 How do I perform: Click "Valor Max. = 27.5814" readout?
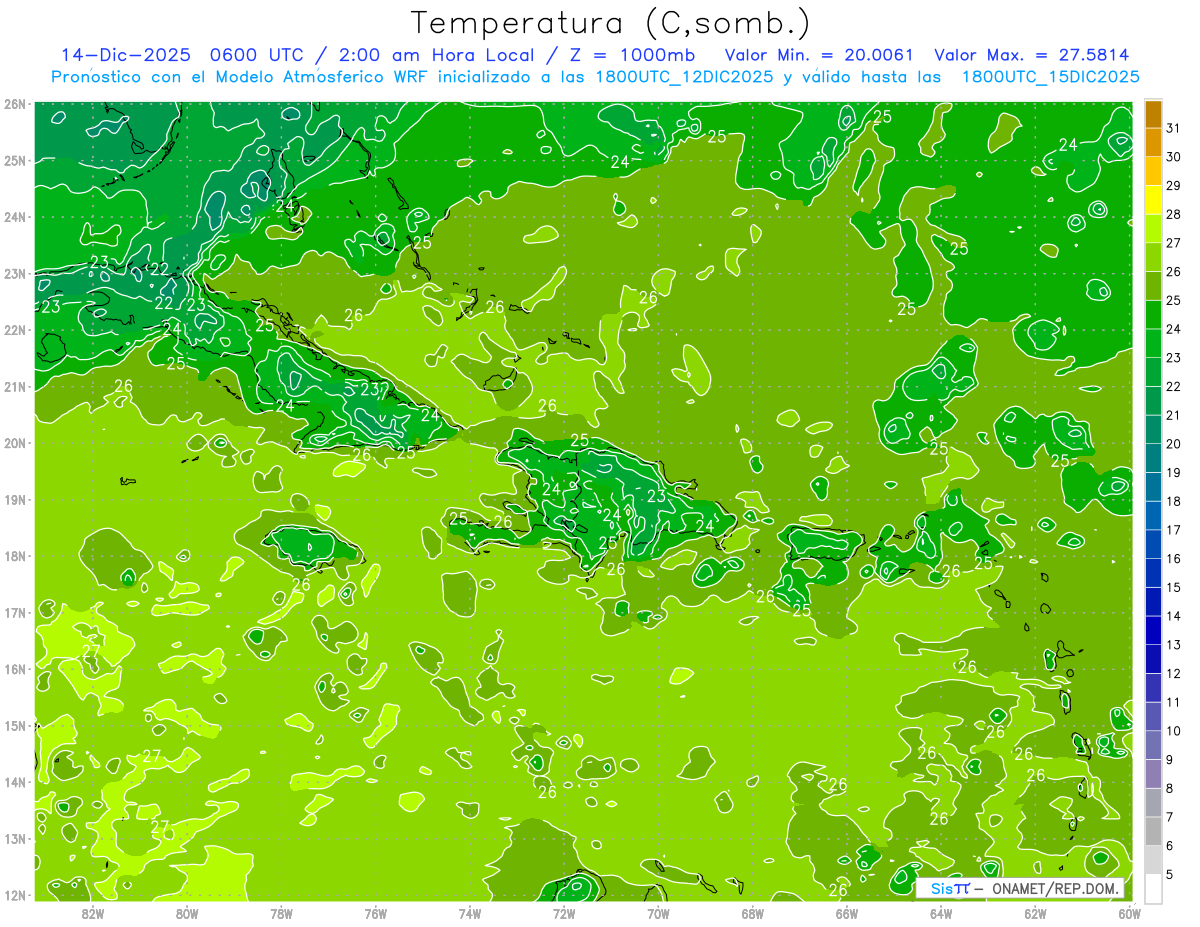[x=1031, y=55]
